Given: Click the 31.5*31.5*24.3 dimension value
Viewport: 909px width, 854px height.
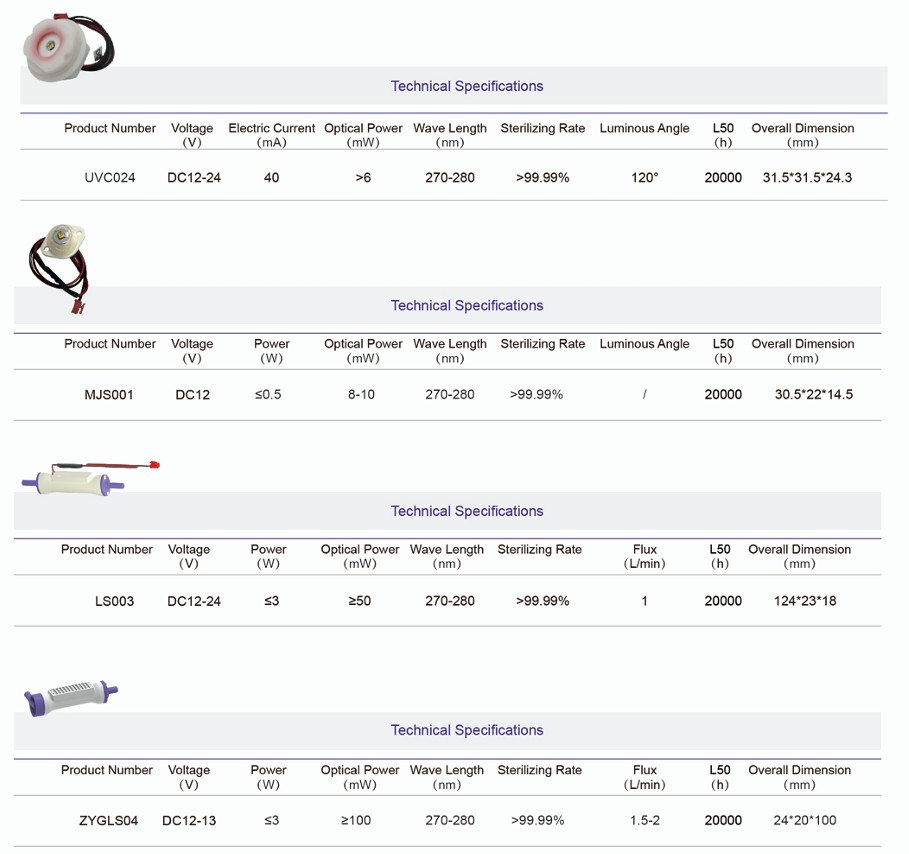Looking at the screenshot, I should [807, 178].
